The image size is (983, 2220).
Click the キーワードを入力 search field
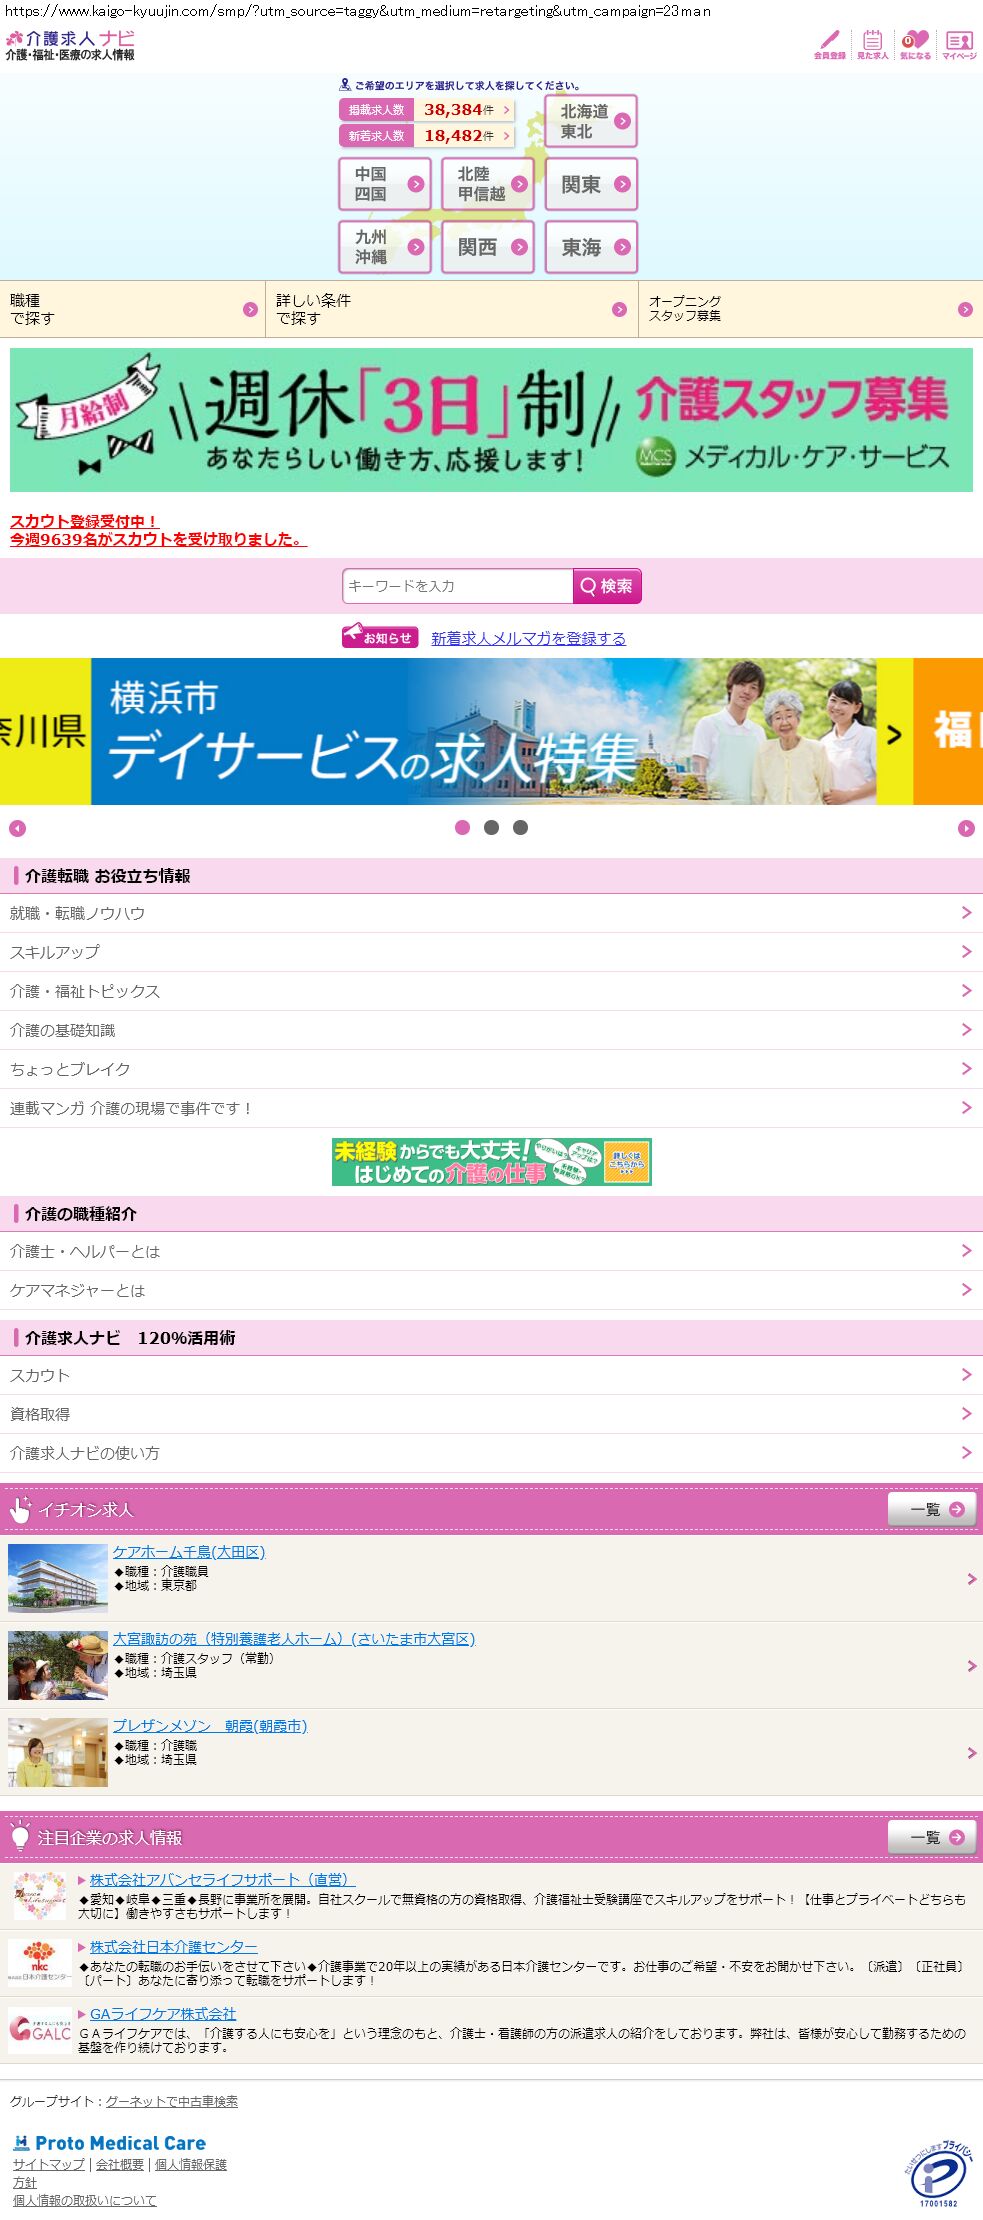tap(457, 586)
